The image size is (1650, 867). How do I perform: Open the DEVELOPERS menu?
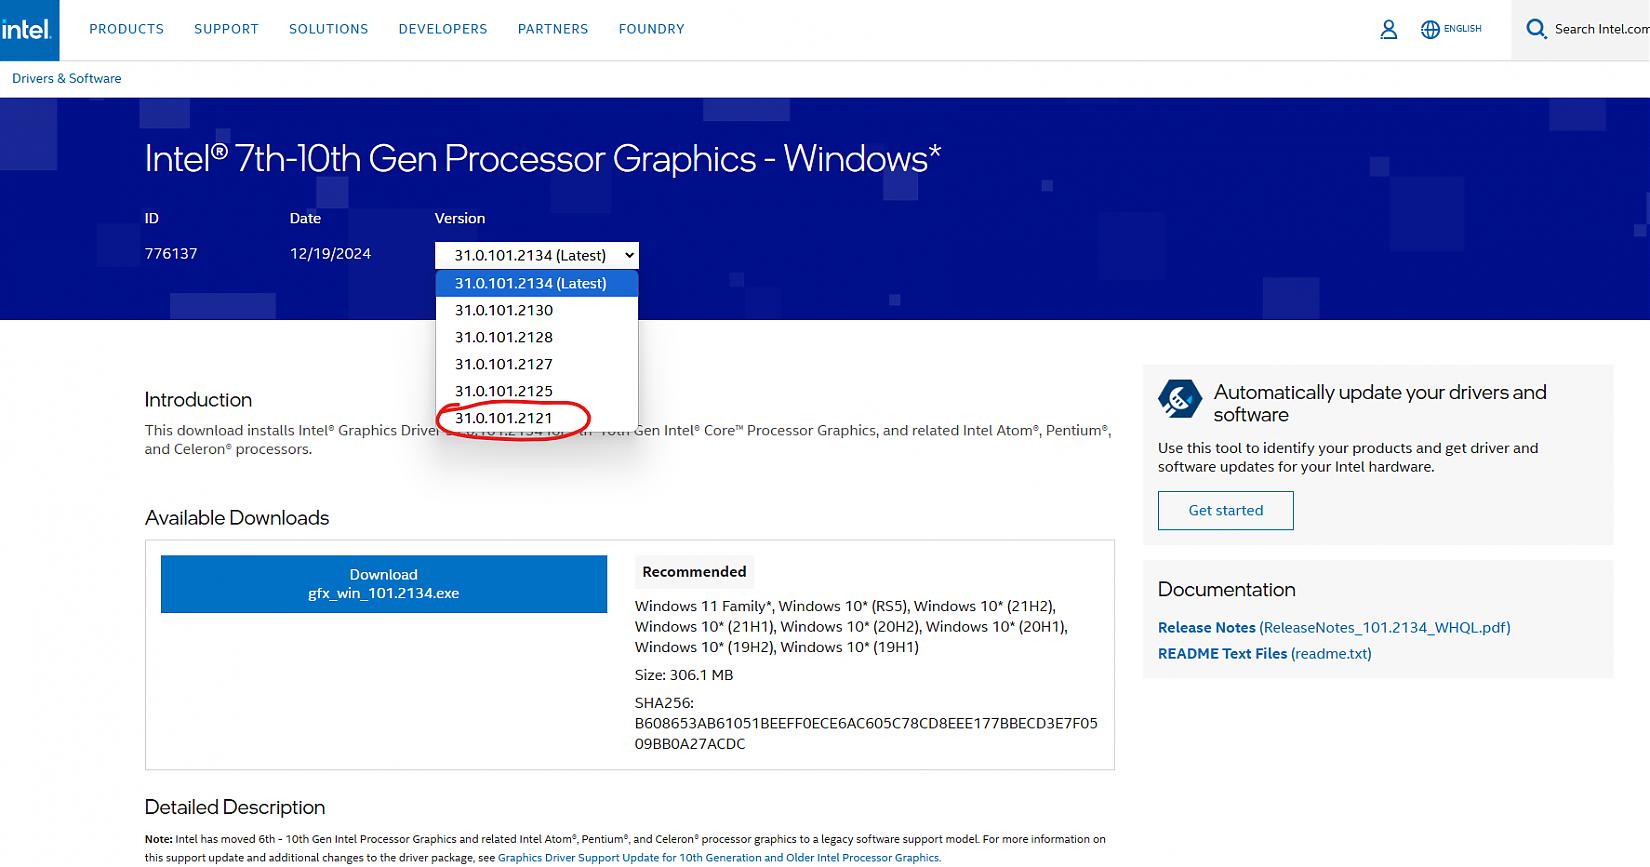[443, 29]
